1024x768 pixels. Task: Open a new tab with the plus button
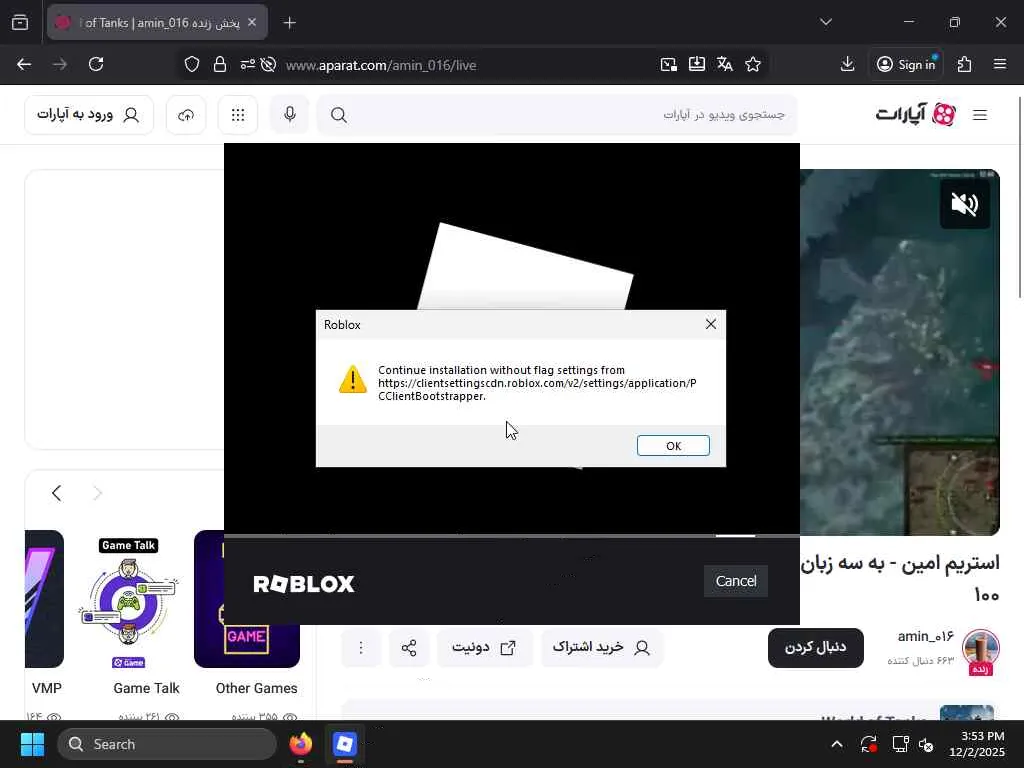click(x=290, y=23)
